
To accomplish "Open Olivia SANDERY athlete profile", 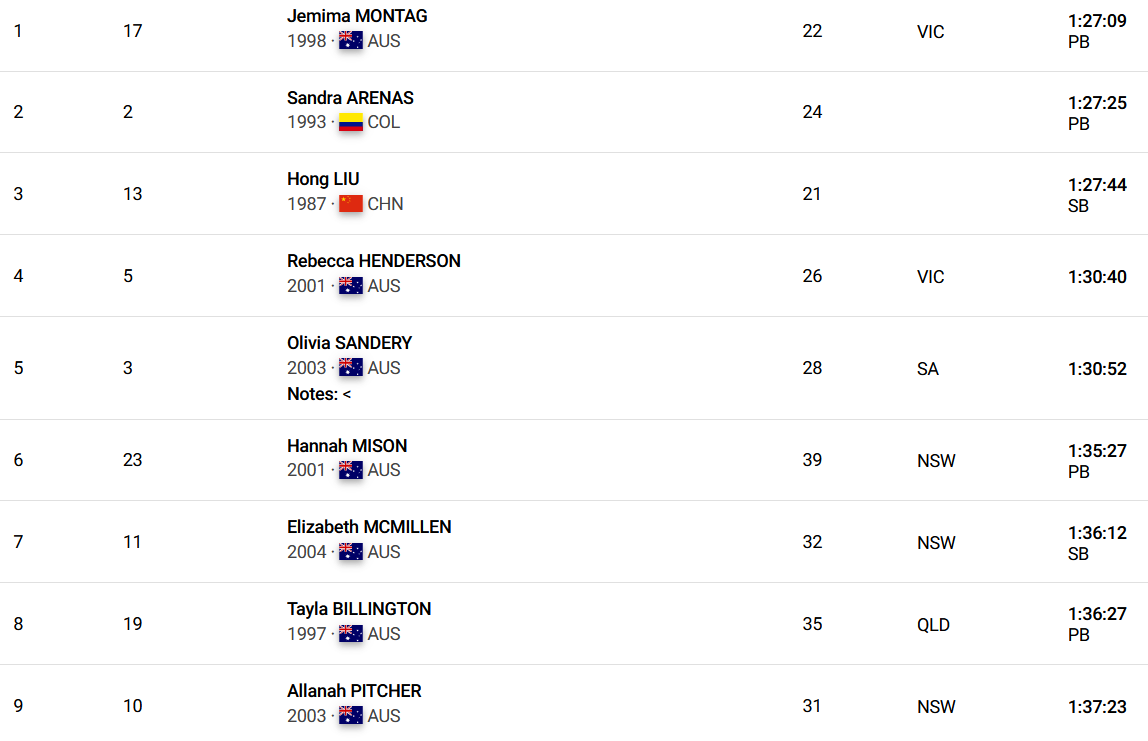I will coord(349,343).
